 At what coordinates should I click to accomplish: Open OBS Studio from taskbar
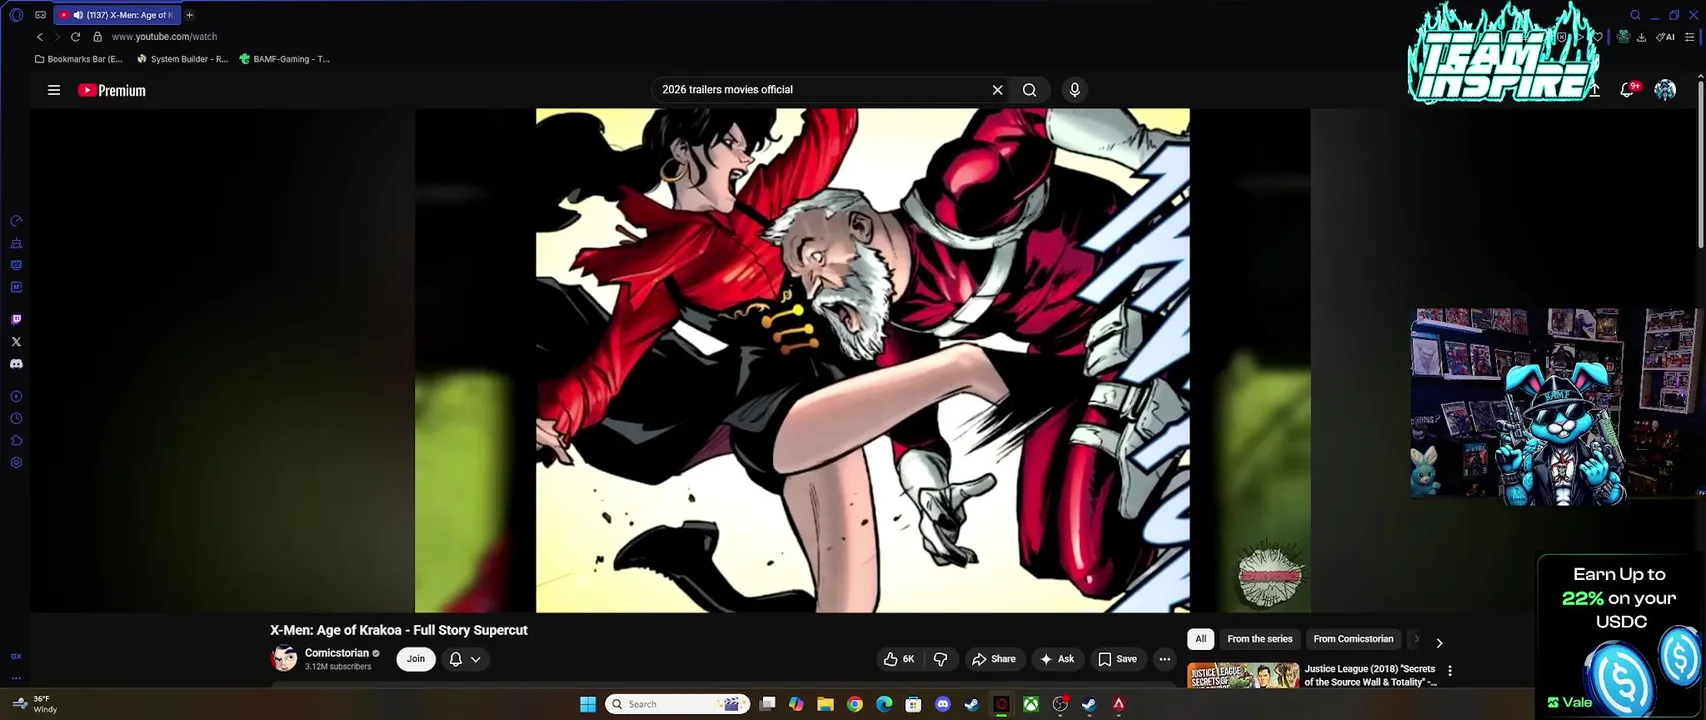tap(1060, 704)
